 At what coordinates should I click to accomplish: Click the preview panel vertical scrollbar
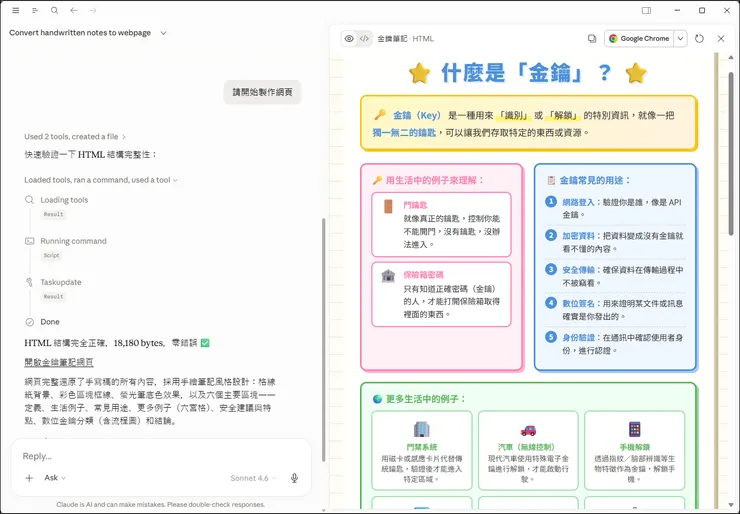click(731, 156)
